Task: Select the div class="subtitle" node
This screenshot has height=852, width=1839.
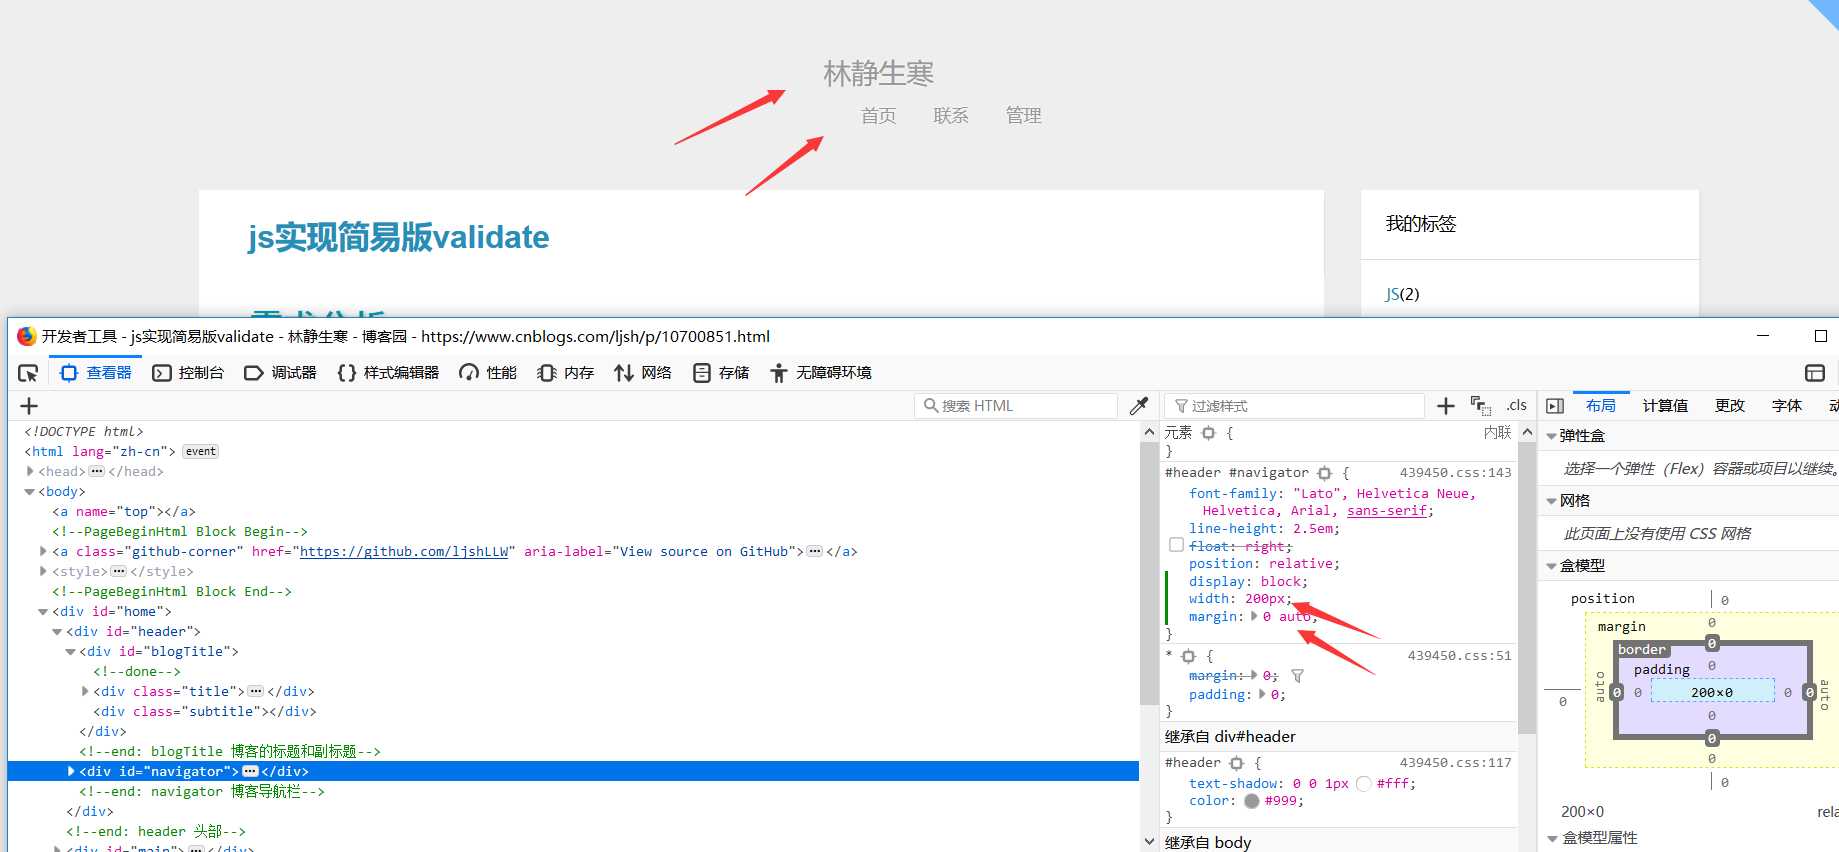Action: [205, 712]
